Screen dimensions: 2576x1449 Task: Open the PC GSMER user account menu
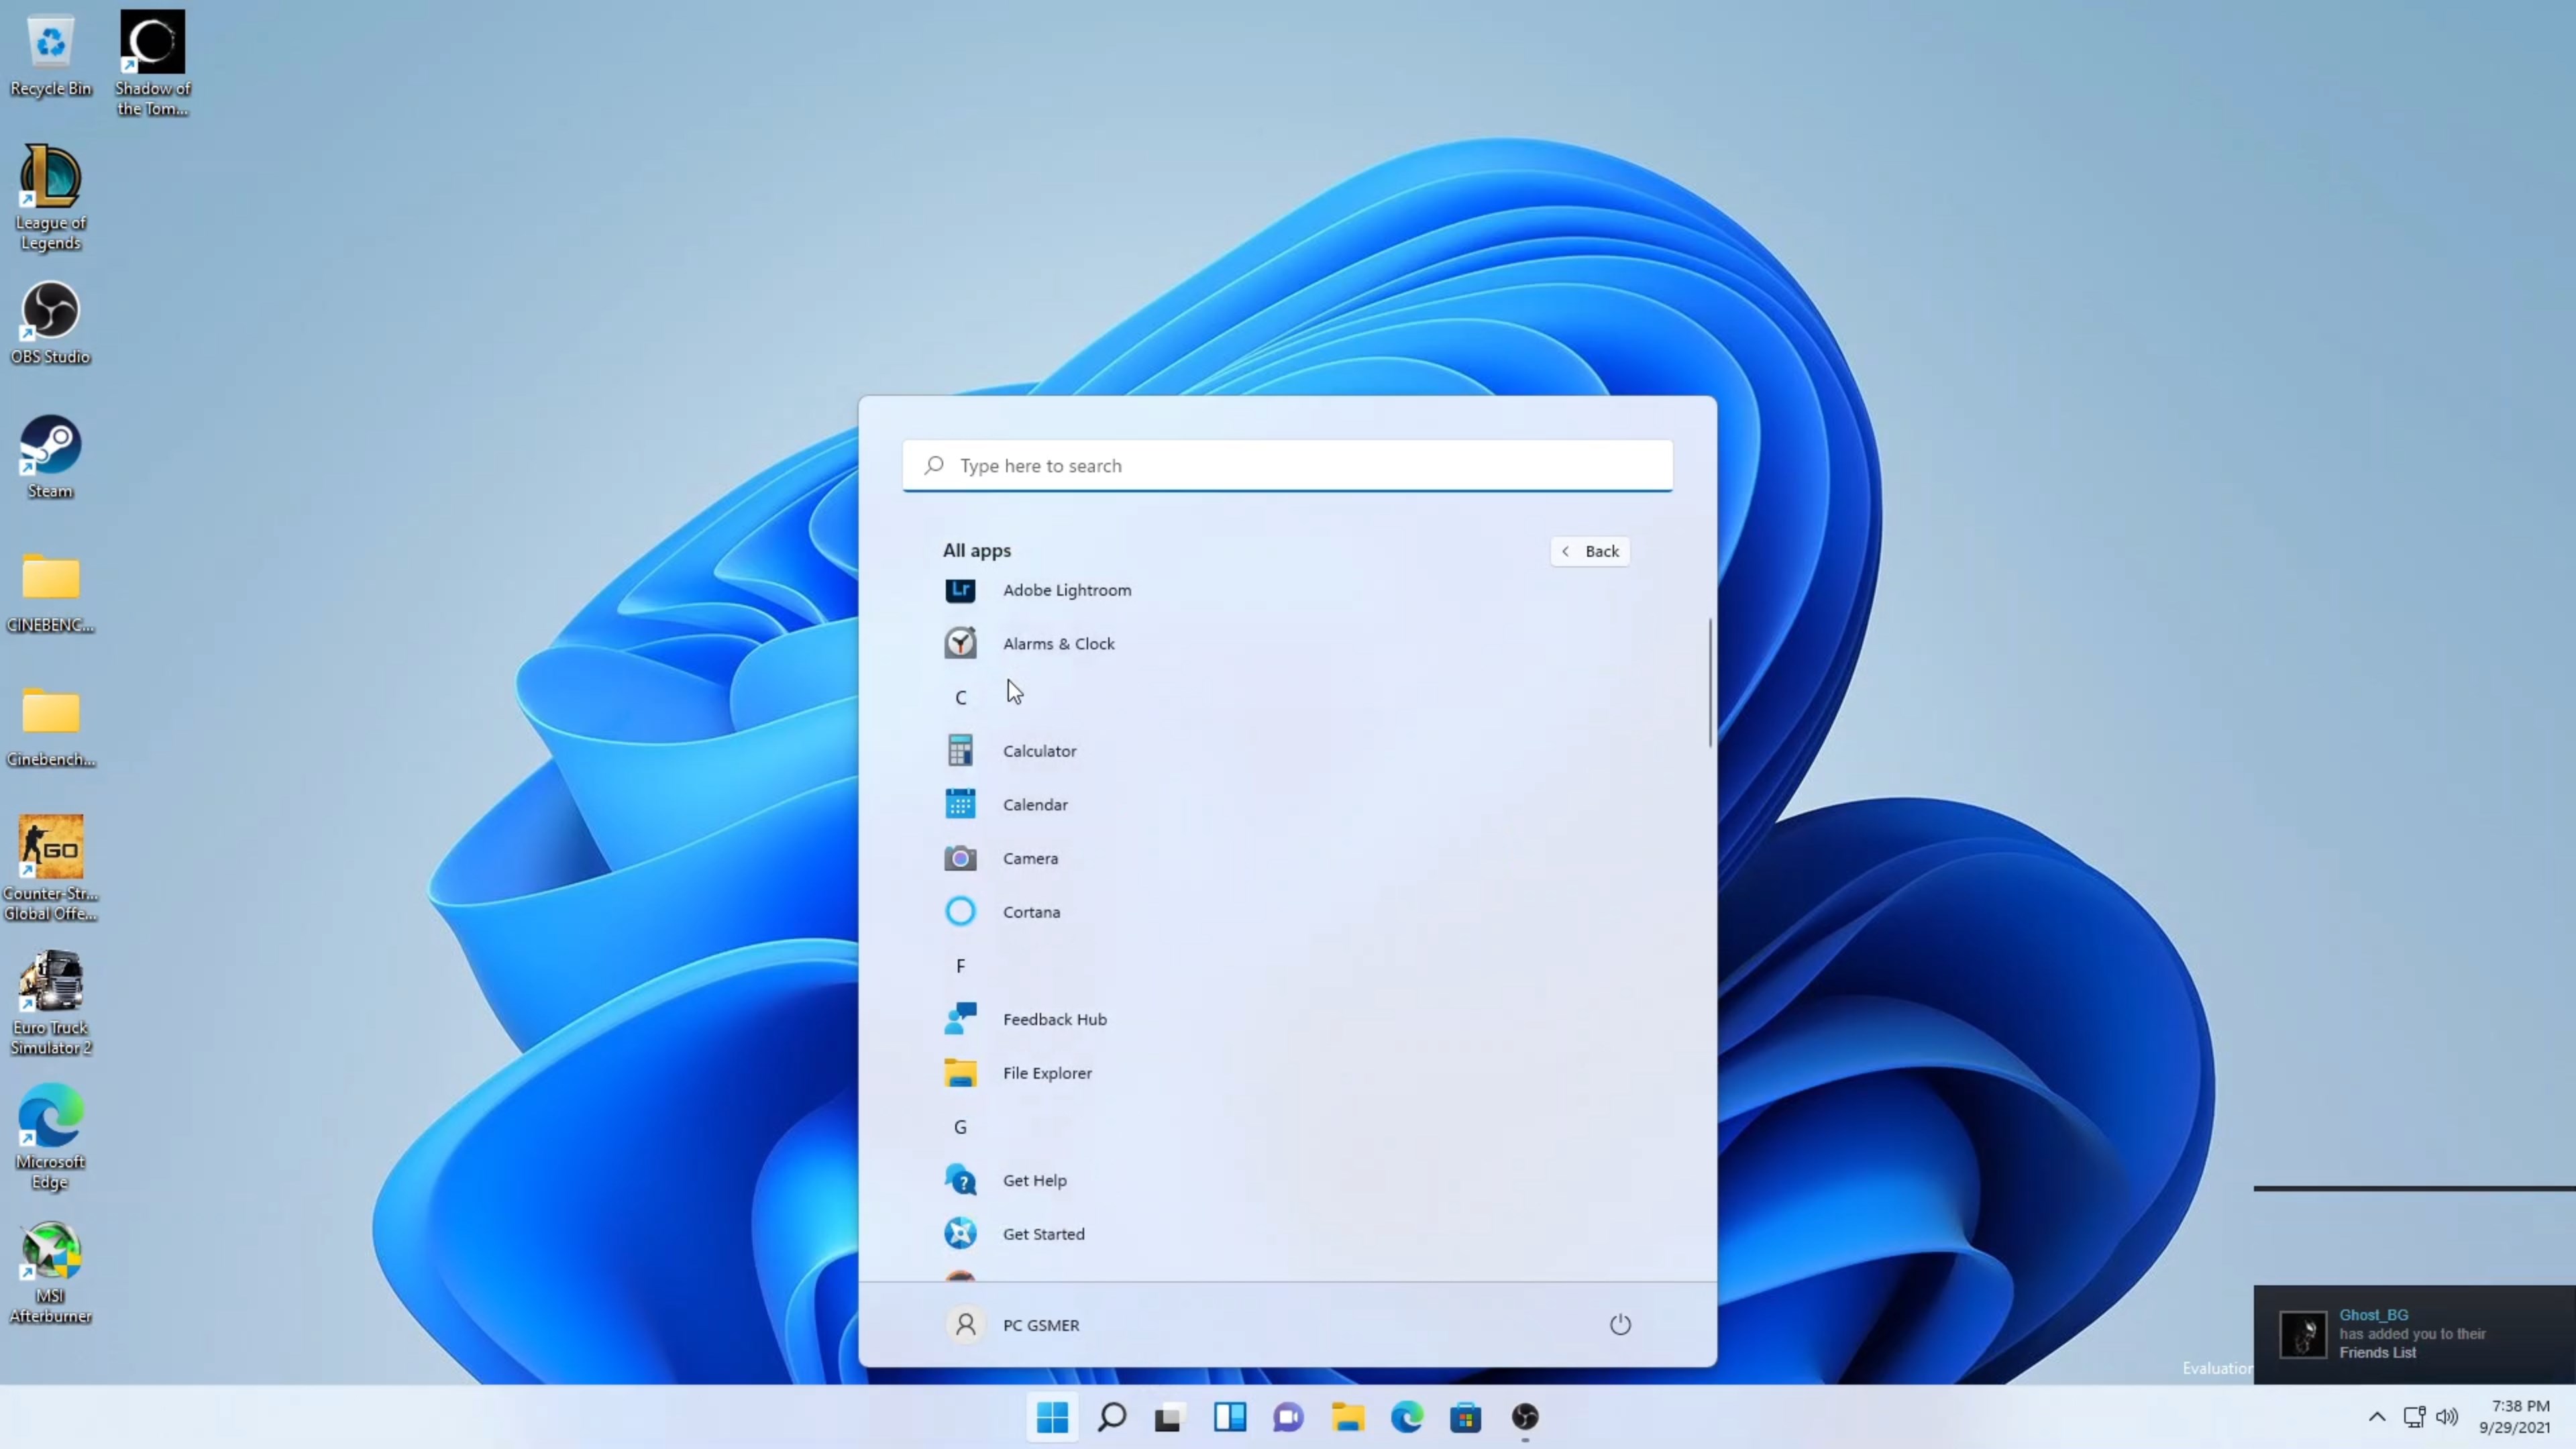tap(1013, 1325)
